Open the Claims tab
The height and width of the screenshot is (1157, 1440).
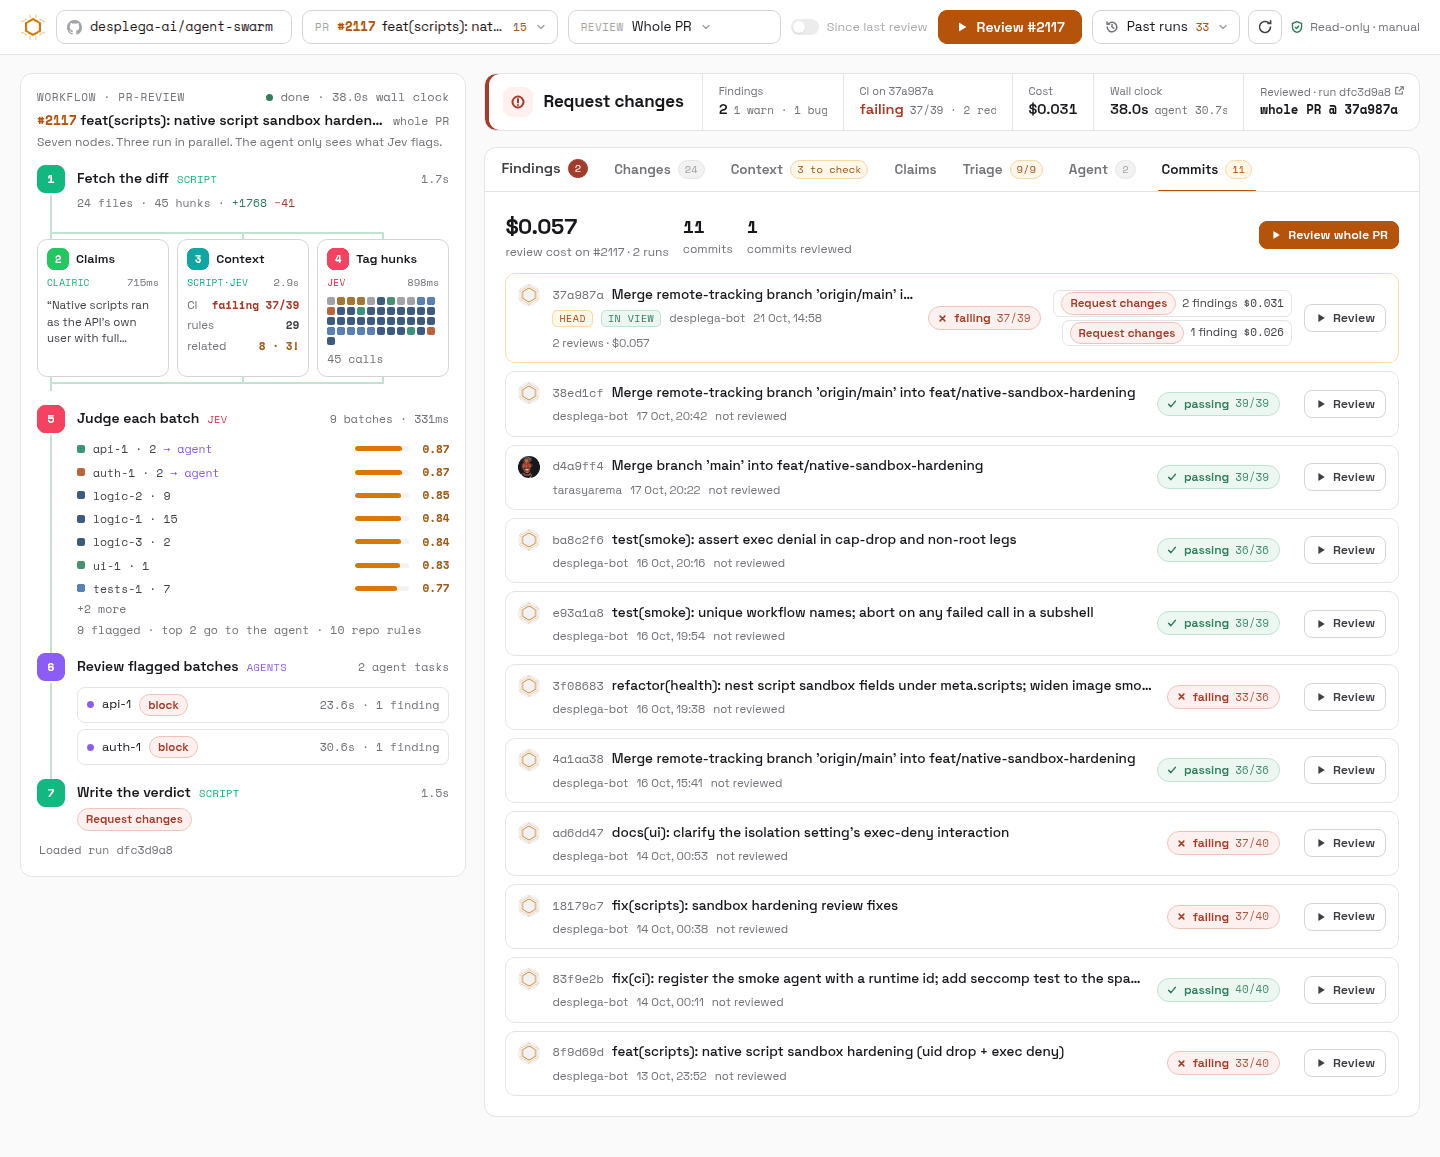[x=915, y=170]
